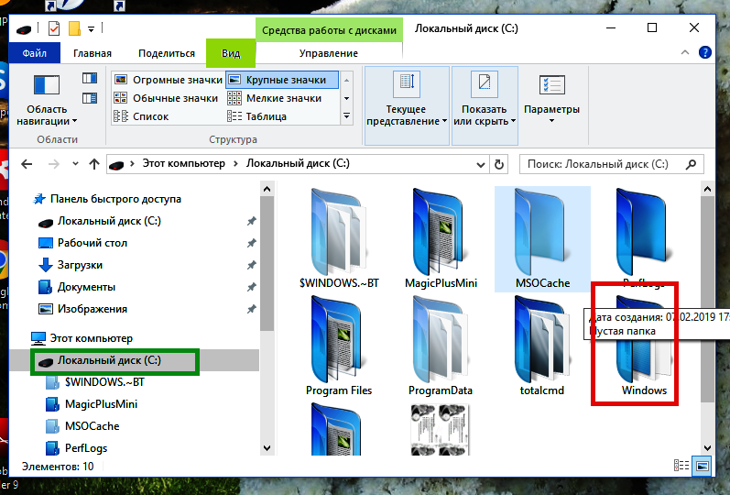Image resolution: width=730 pixels, height=495 pixels.
Task: Open recent locations dropdown arrow
Action: pyautogui.click(x=75, y=164)
